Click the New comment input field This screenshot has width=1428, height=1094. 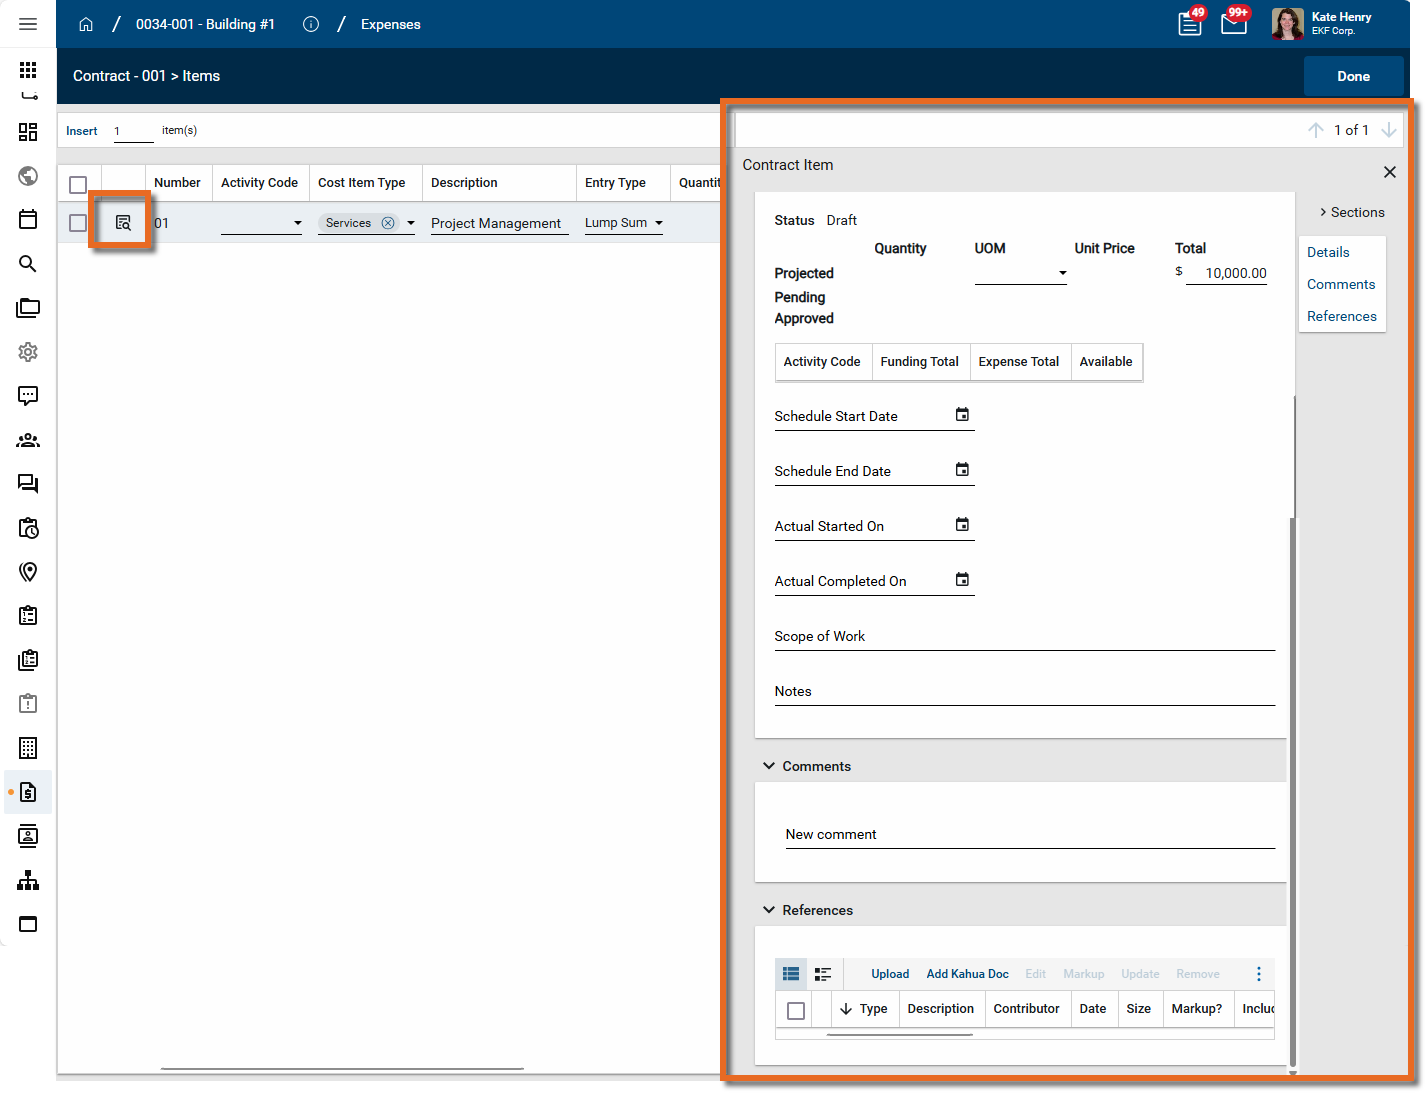click(1029, 835)
